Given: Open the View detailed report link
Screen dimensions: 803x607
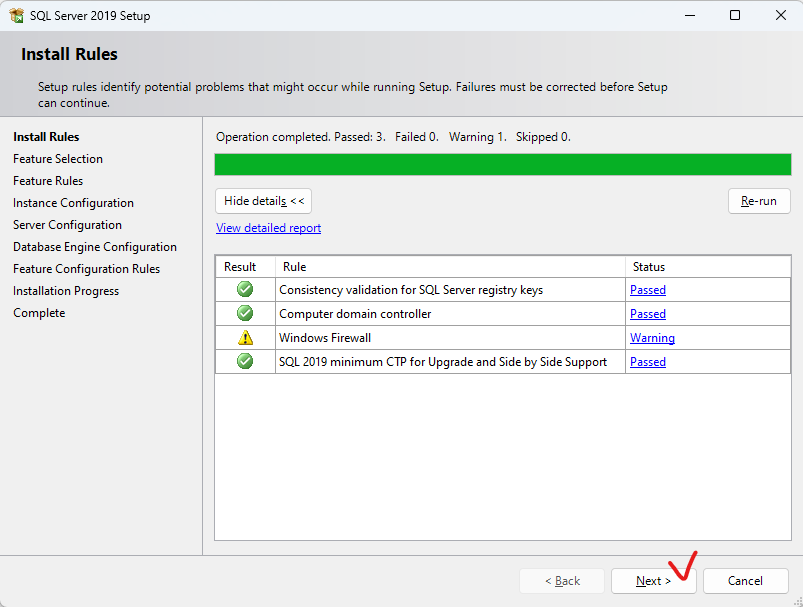Looking at the screenshot, I should [x=268, y=228].
